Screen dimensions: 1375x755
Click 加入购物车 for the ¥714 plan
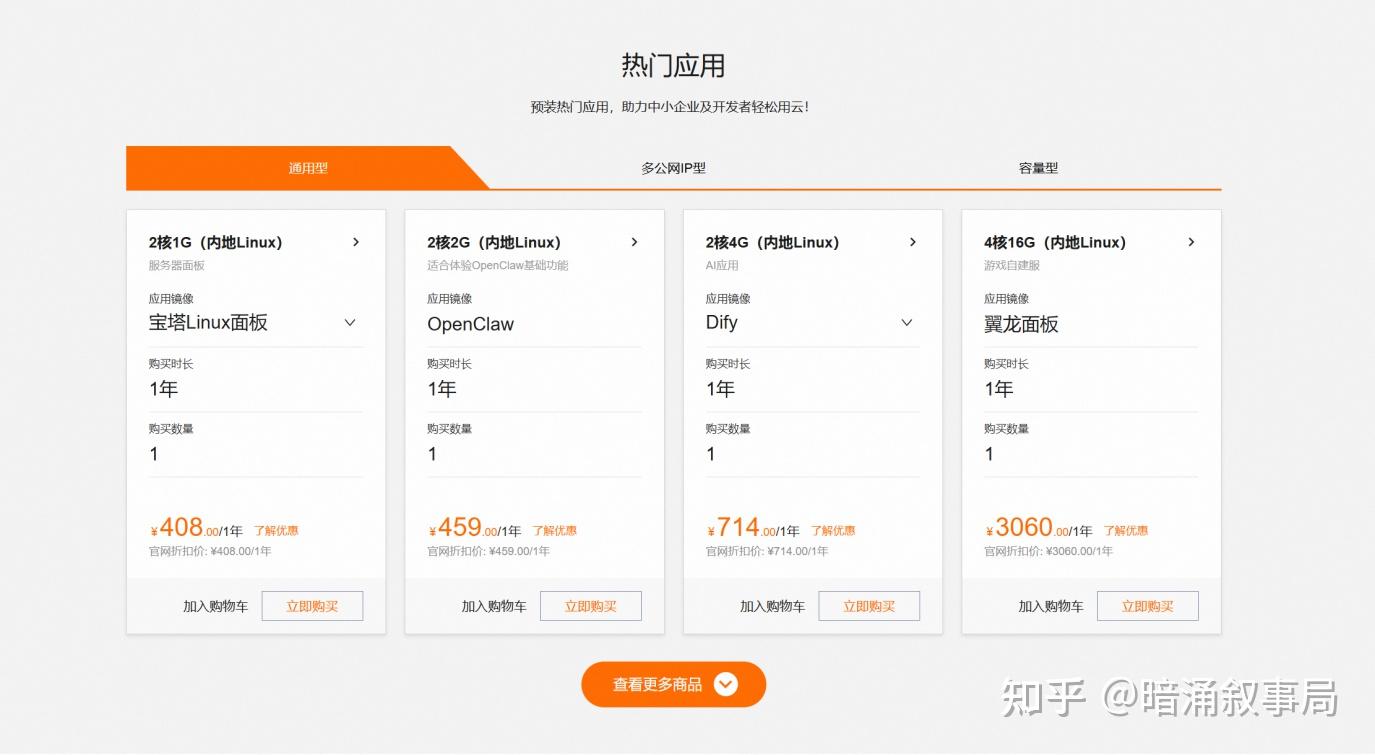point(772,606)
